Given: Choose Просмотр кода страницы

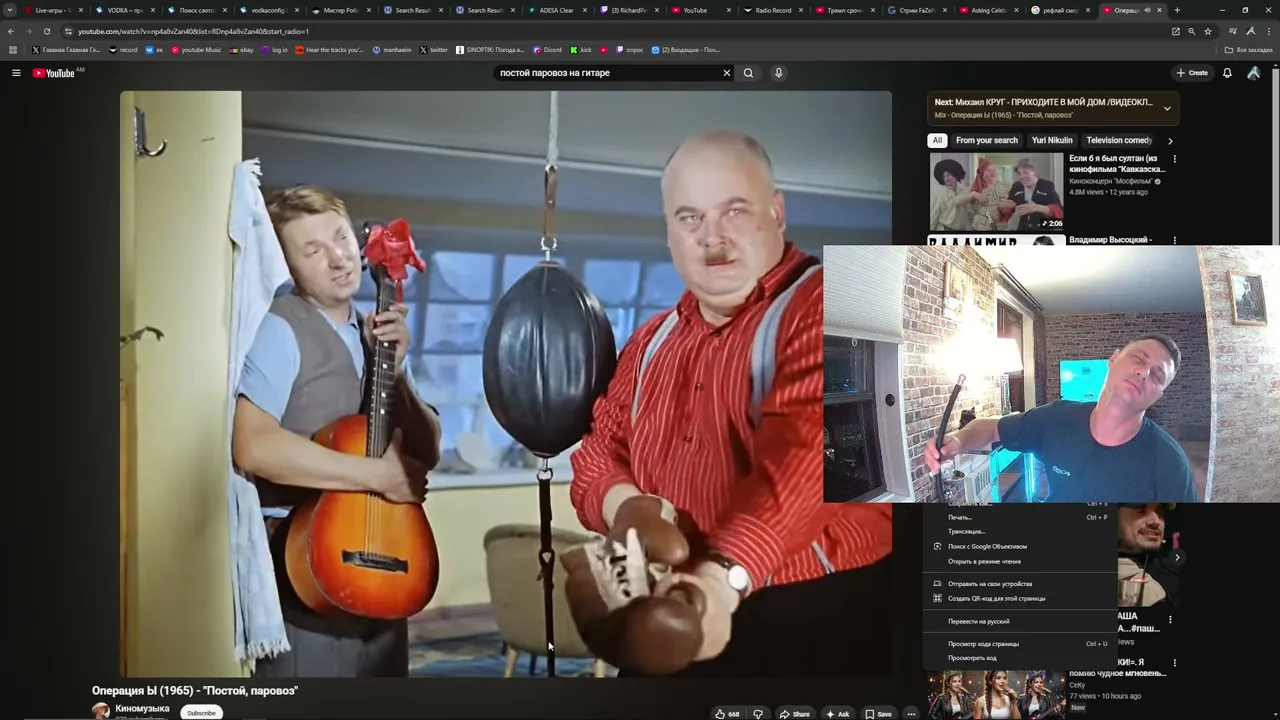Looking at the screenshot, I should [x=1020, y=643].
